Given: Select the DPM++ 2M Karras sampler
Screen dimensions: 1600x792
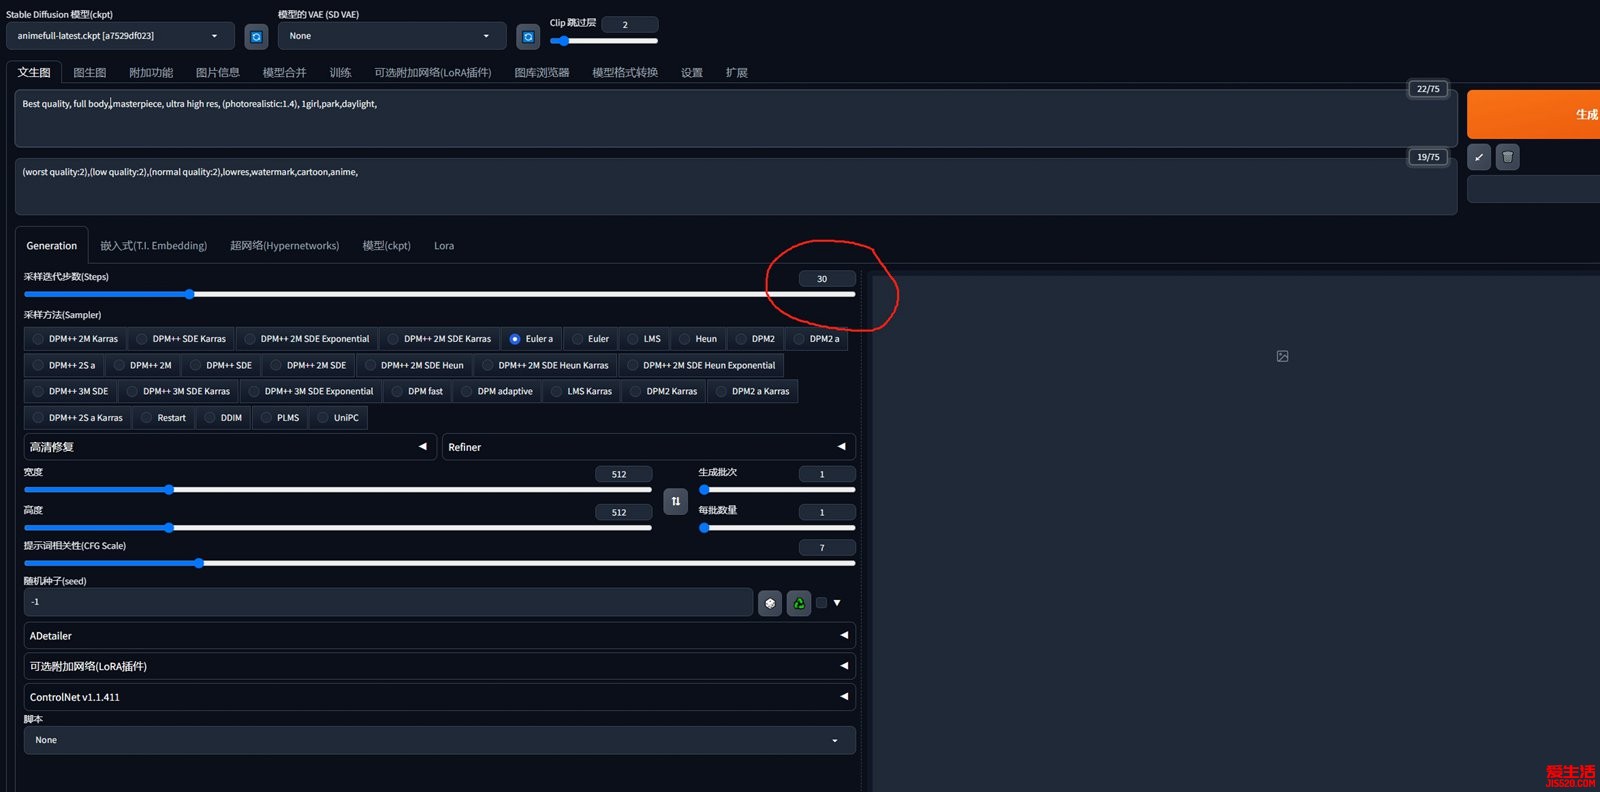Looking at the screenshot, I should click(x=75, y=339).
